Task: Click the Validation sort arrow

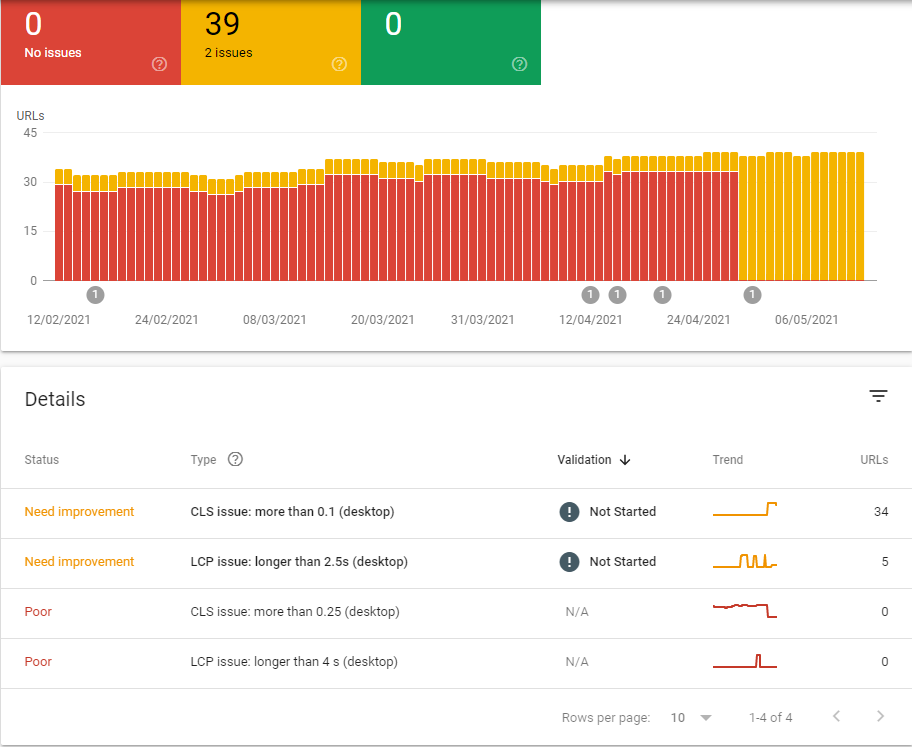Action: point(625,460)
